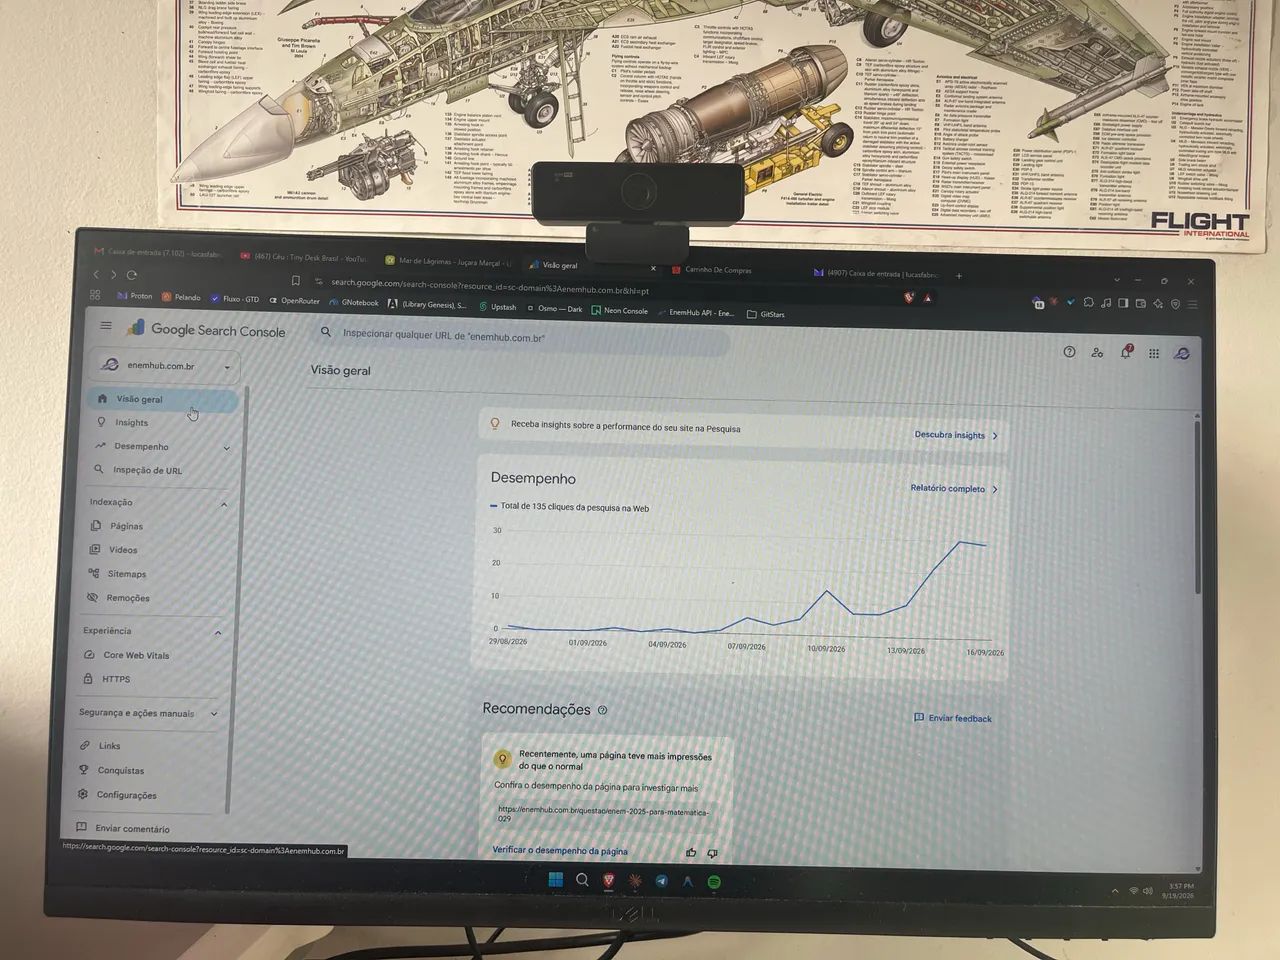Click the browser reload button

click(x=132, y=274)
